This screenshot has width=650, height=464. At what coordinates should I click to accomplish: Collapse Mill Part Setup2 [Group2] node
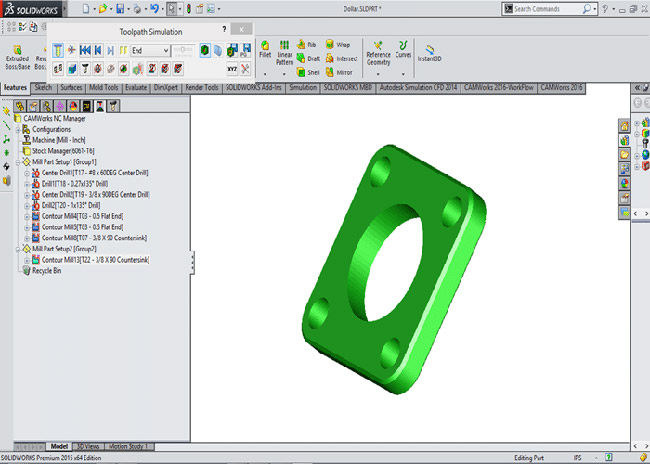(18, 249)
